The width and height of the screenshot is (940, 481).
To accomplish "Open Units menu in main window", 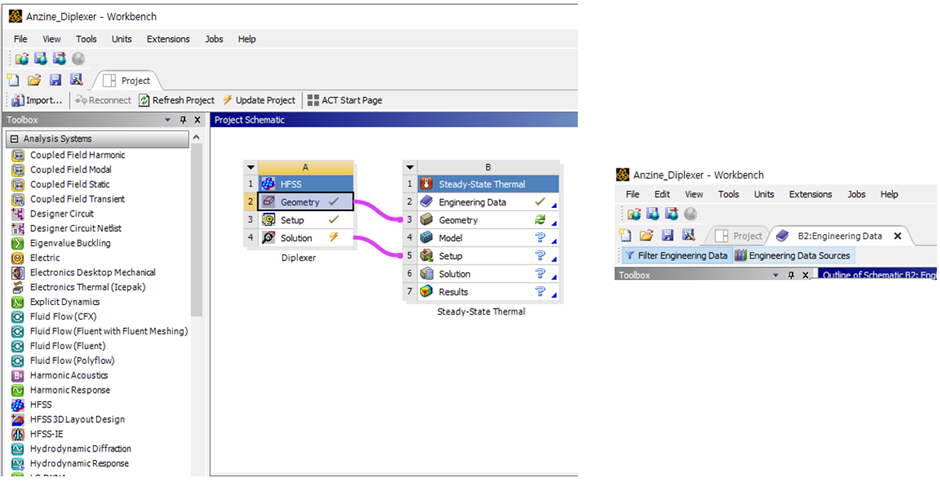I will click(122, 39).
